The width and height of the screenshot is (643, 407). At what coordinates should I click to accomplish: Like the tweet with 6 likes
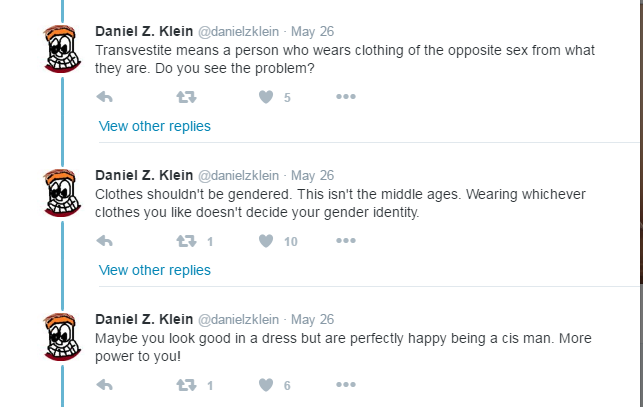266,385
